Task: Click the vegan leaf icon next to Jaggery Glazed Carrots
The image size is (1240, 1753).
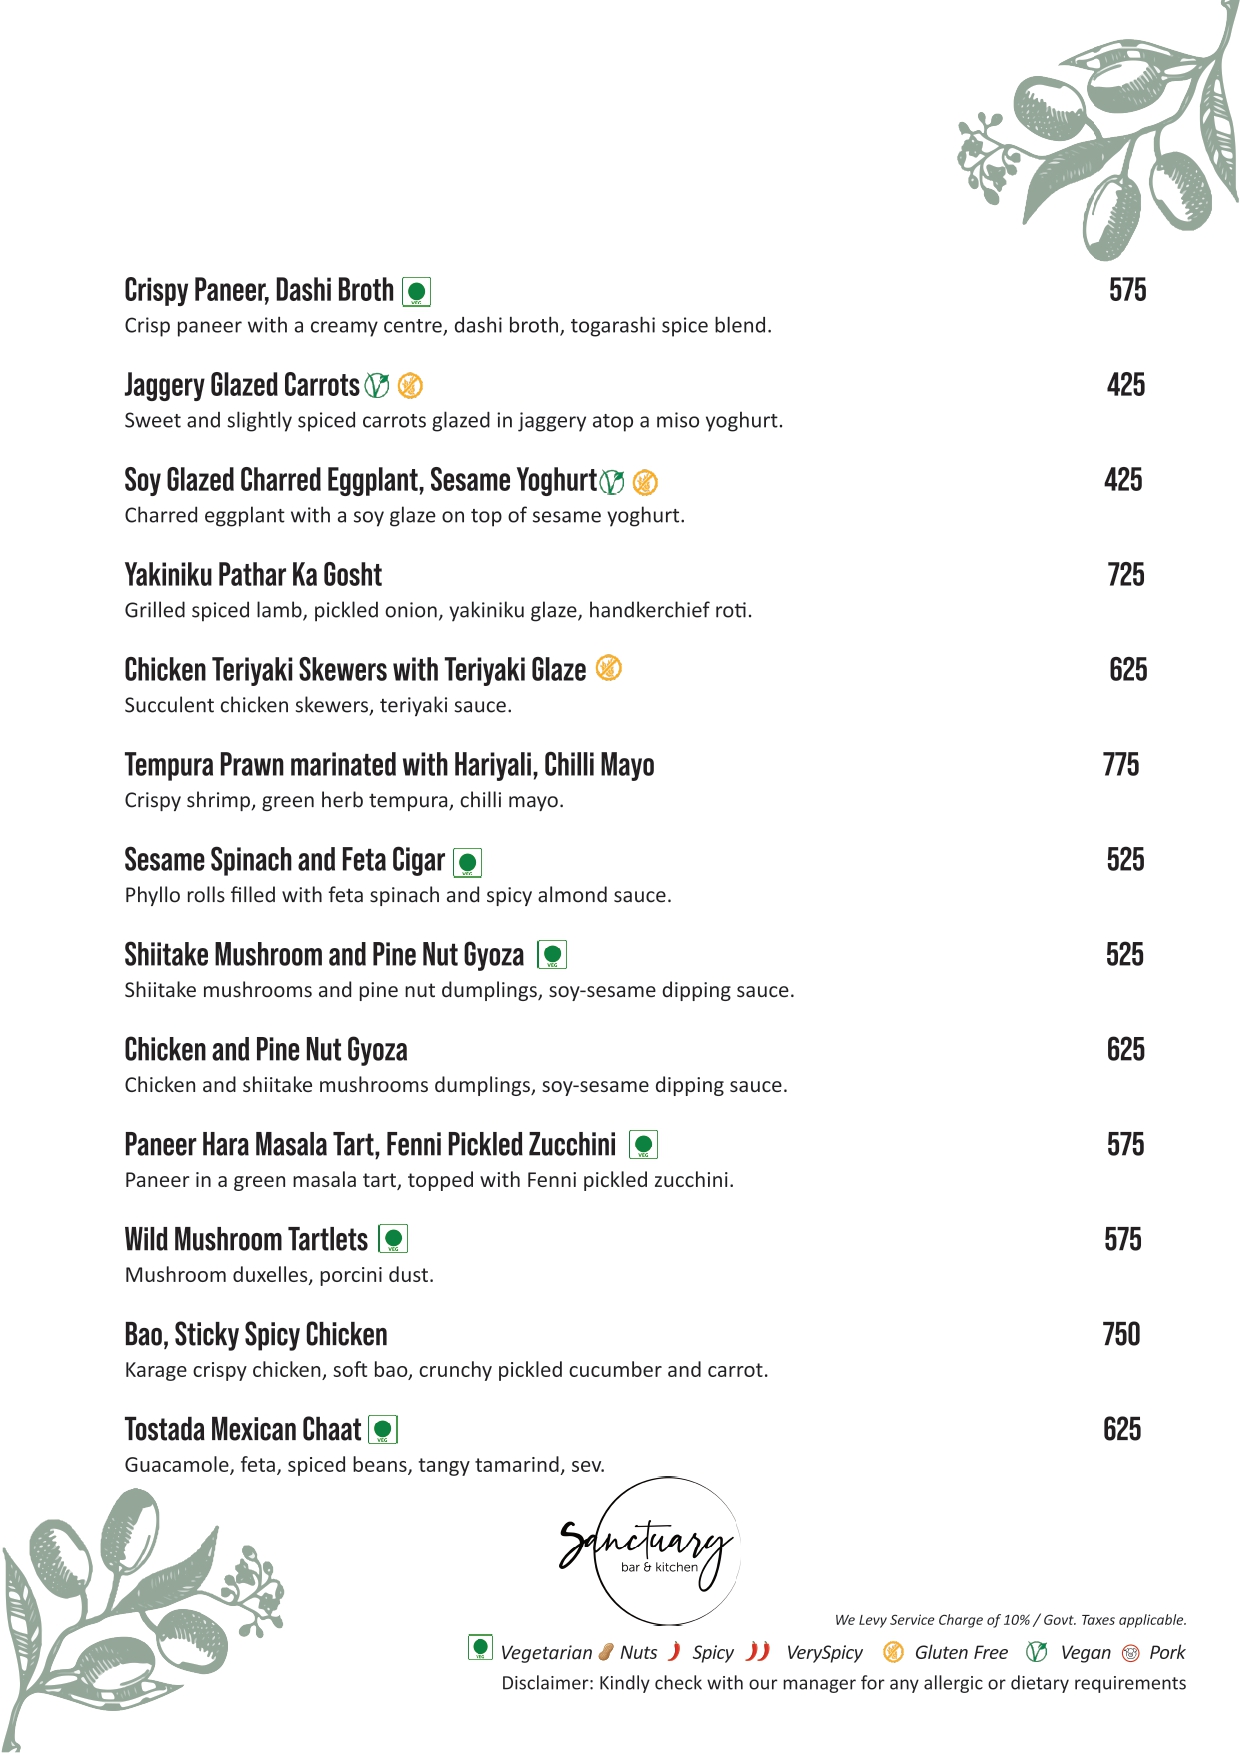Action: click(x=377, y=385)
